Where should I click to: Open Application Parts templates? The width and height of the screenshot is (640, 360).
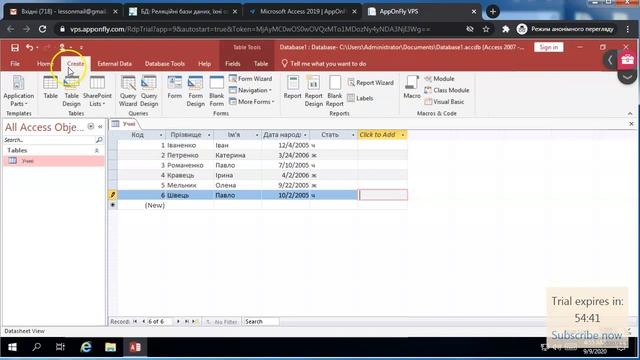tap(18, 91)
